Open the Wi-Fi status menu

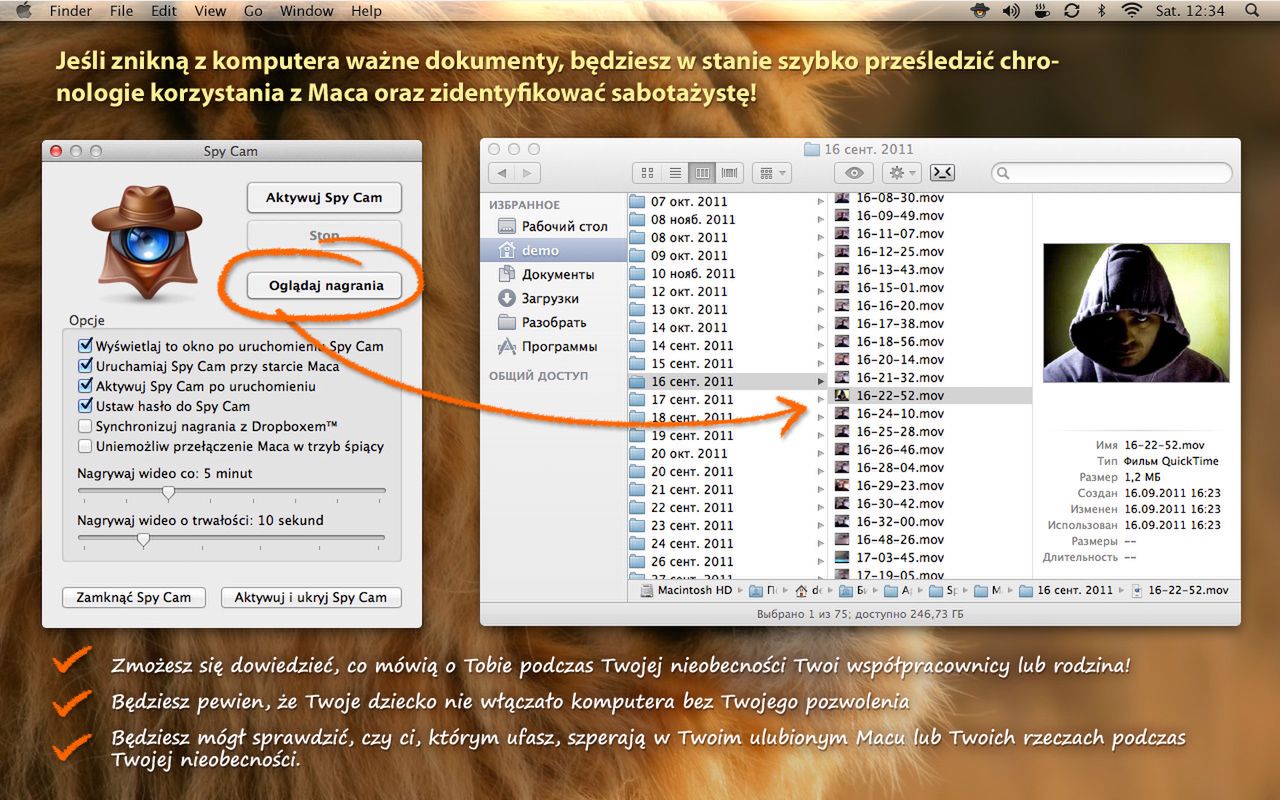(1131, 11)
